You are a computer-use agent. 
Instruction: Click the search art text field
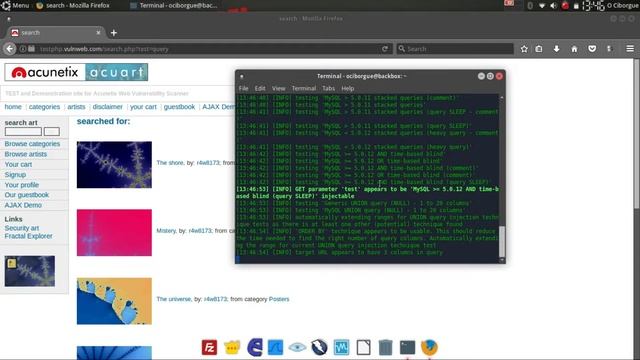coord(23,131)
